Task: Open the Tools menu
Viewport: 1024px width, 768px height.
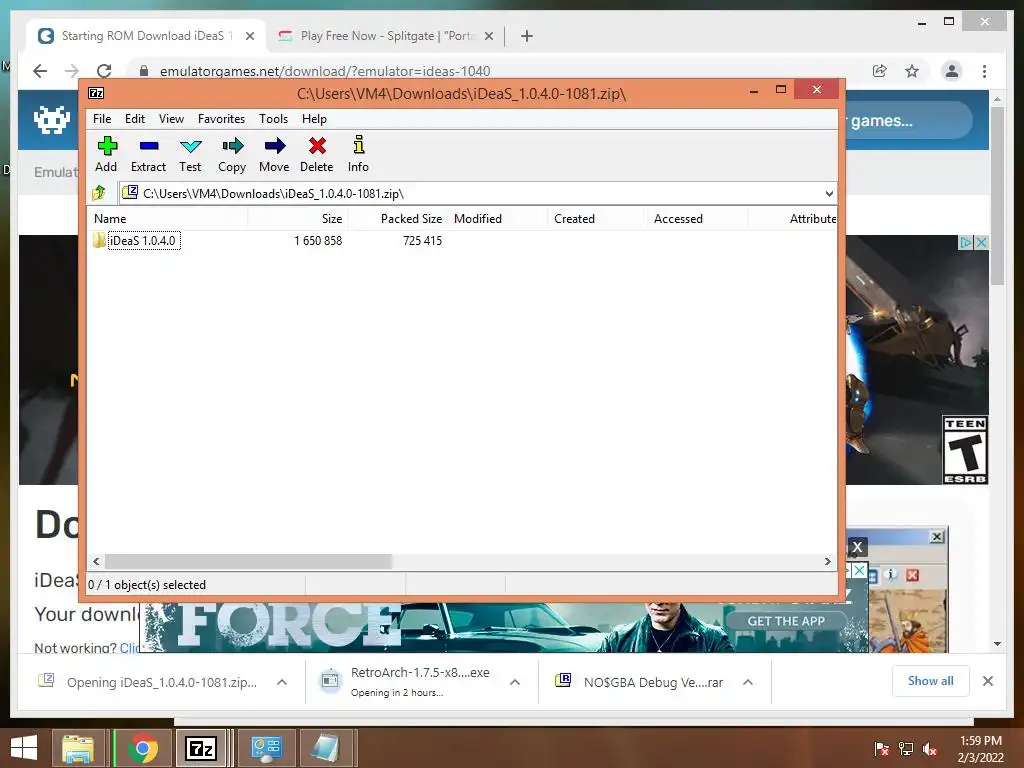Action: coord(273,119)
